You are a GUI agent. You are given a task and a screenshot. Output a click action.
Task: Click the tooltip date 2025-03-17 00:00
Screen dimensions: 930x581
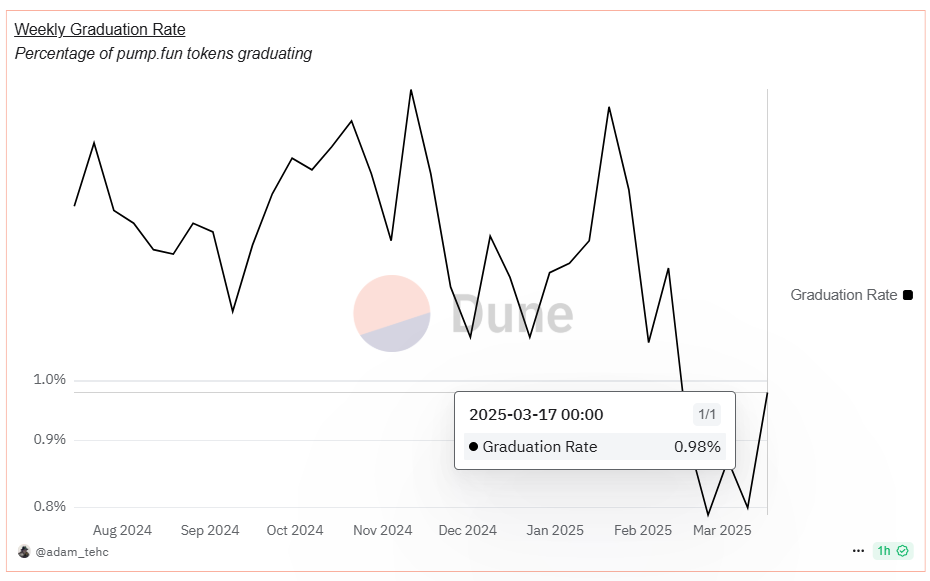(536, 415)
